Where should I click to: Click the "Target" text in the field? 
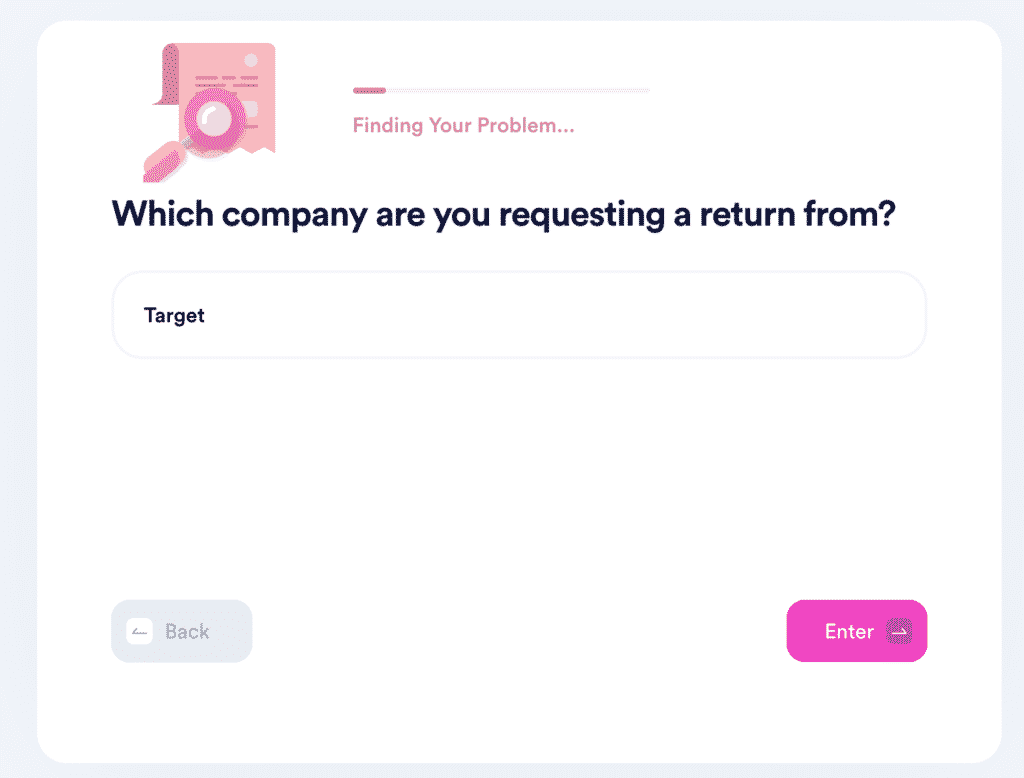174,315
